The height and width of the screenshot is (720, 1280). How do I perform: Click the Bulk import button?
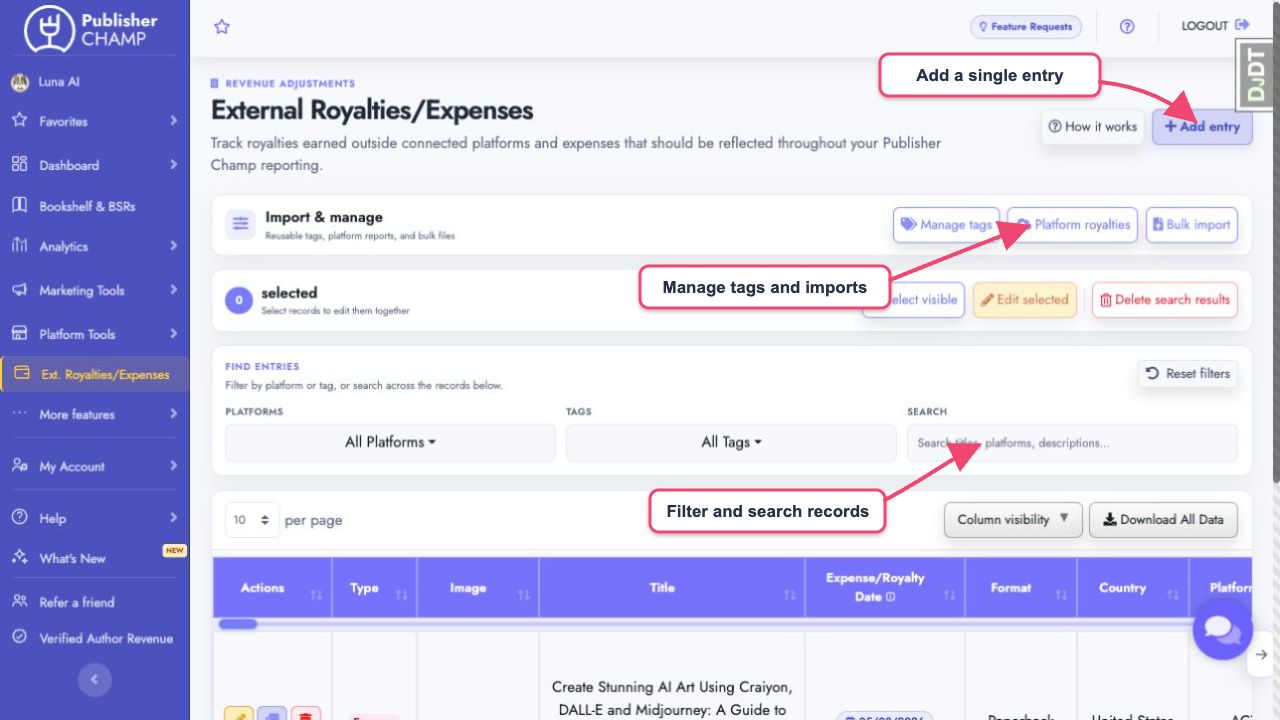pyautogui.click(x=1191, y=225)
